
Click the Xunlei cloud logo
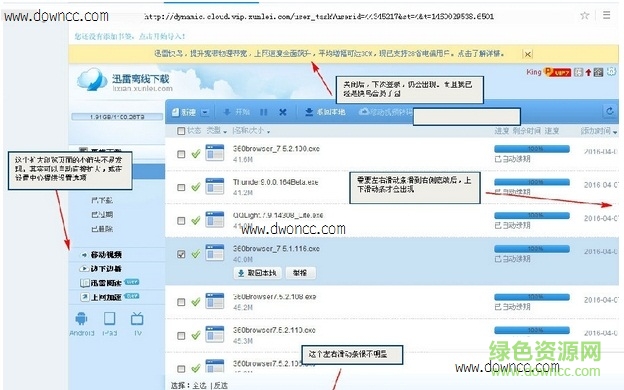pos(92,79)
